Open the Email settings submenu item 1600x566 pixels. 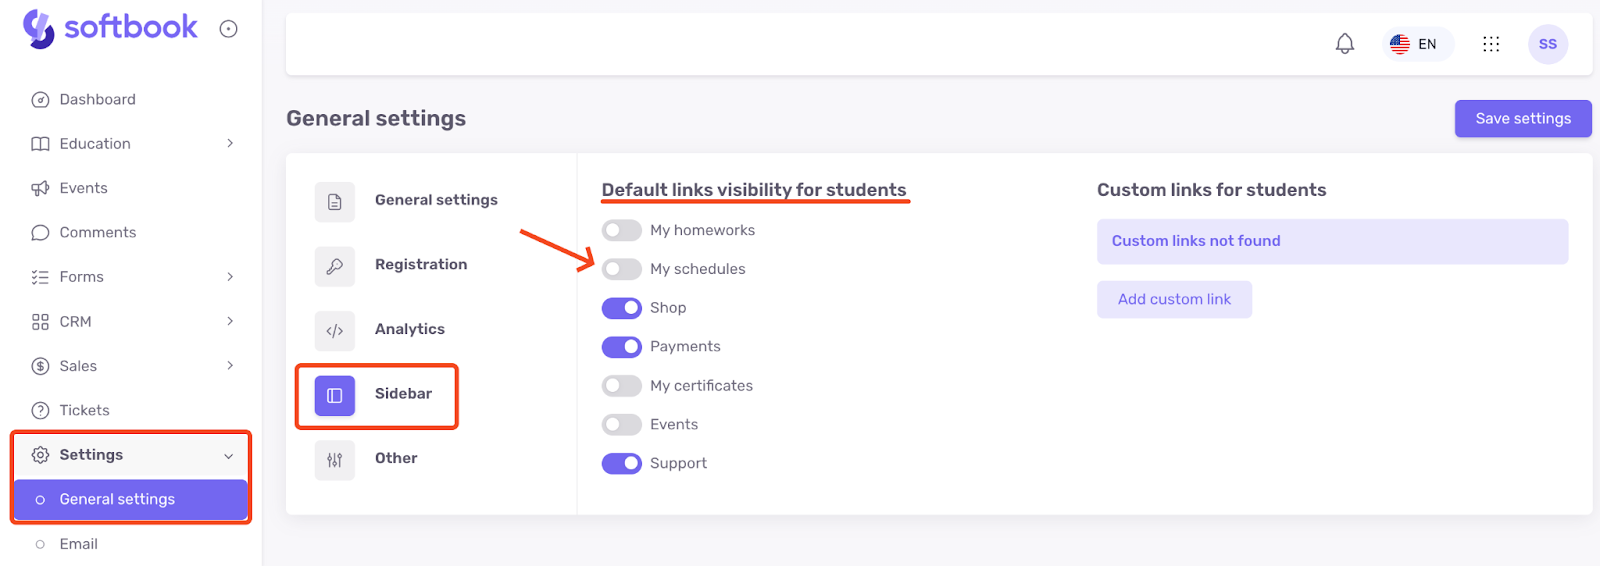click(x=78, y=544)
